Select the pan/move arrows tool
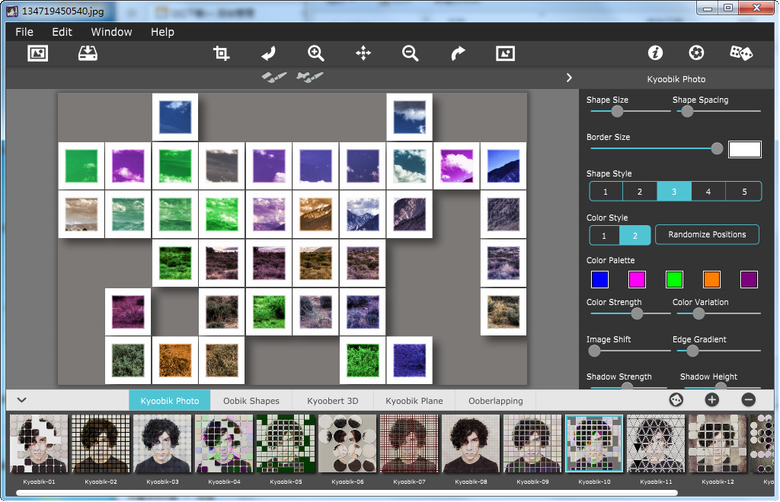 tap(363, 53)
